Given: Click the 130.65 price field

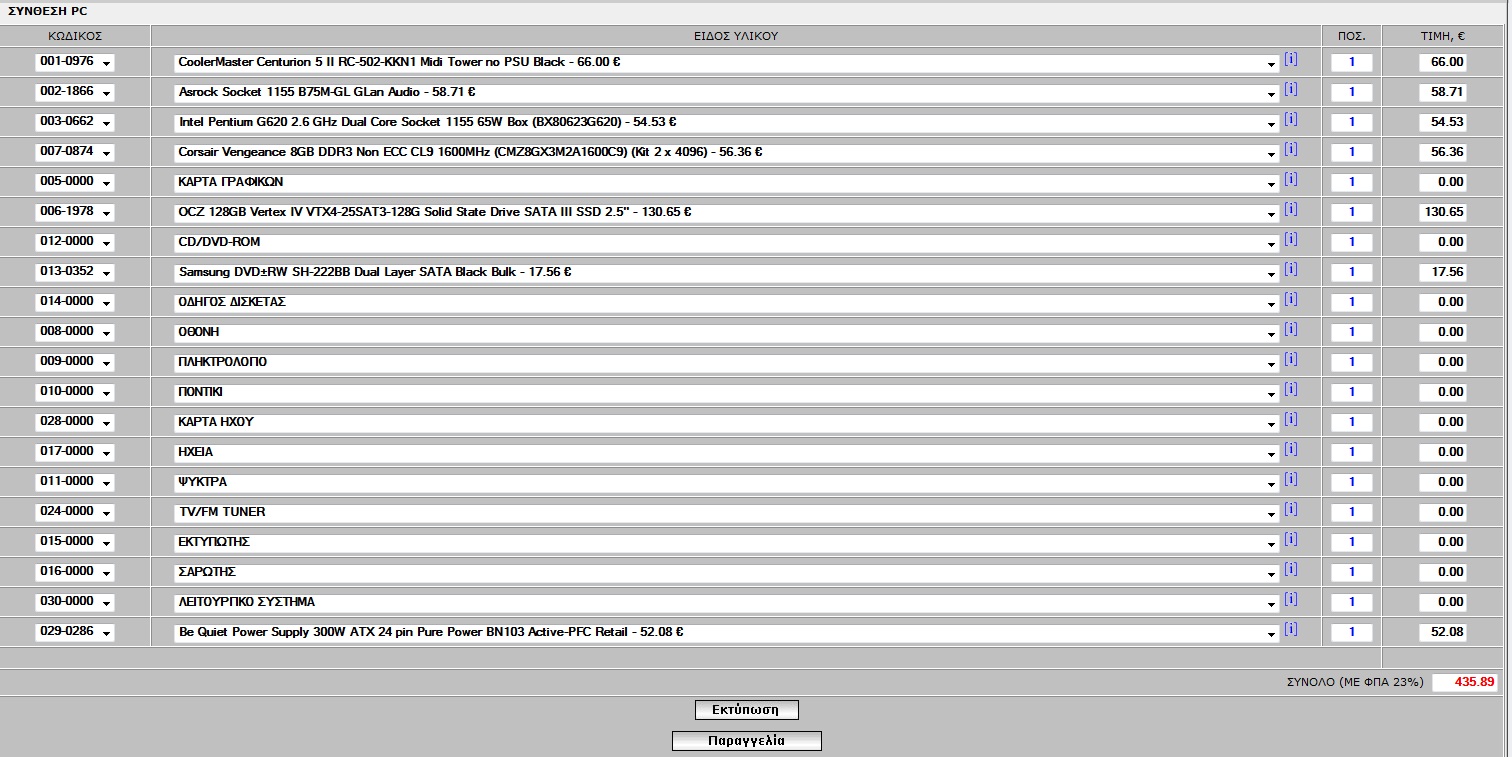Looking at the screenshot, I should coord(1443,212).
